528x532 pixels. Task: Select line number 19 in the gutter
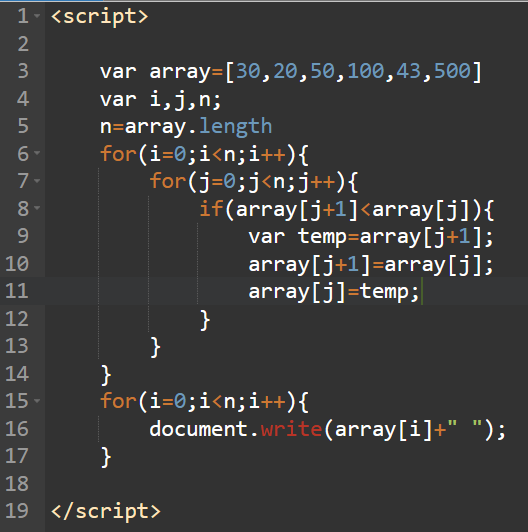click(x=17, y=511)
